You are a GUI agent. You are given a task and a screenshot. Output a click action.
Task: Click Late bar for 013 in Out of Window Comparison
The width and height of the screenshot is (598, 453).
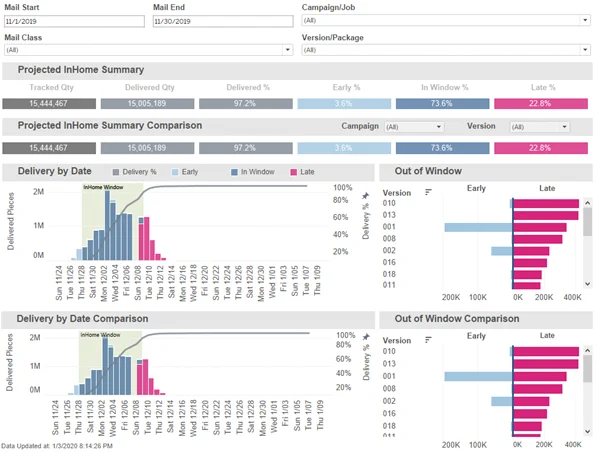coord(546,364)
